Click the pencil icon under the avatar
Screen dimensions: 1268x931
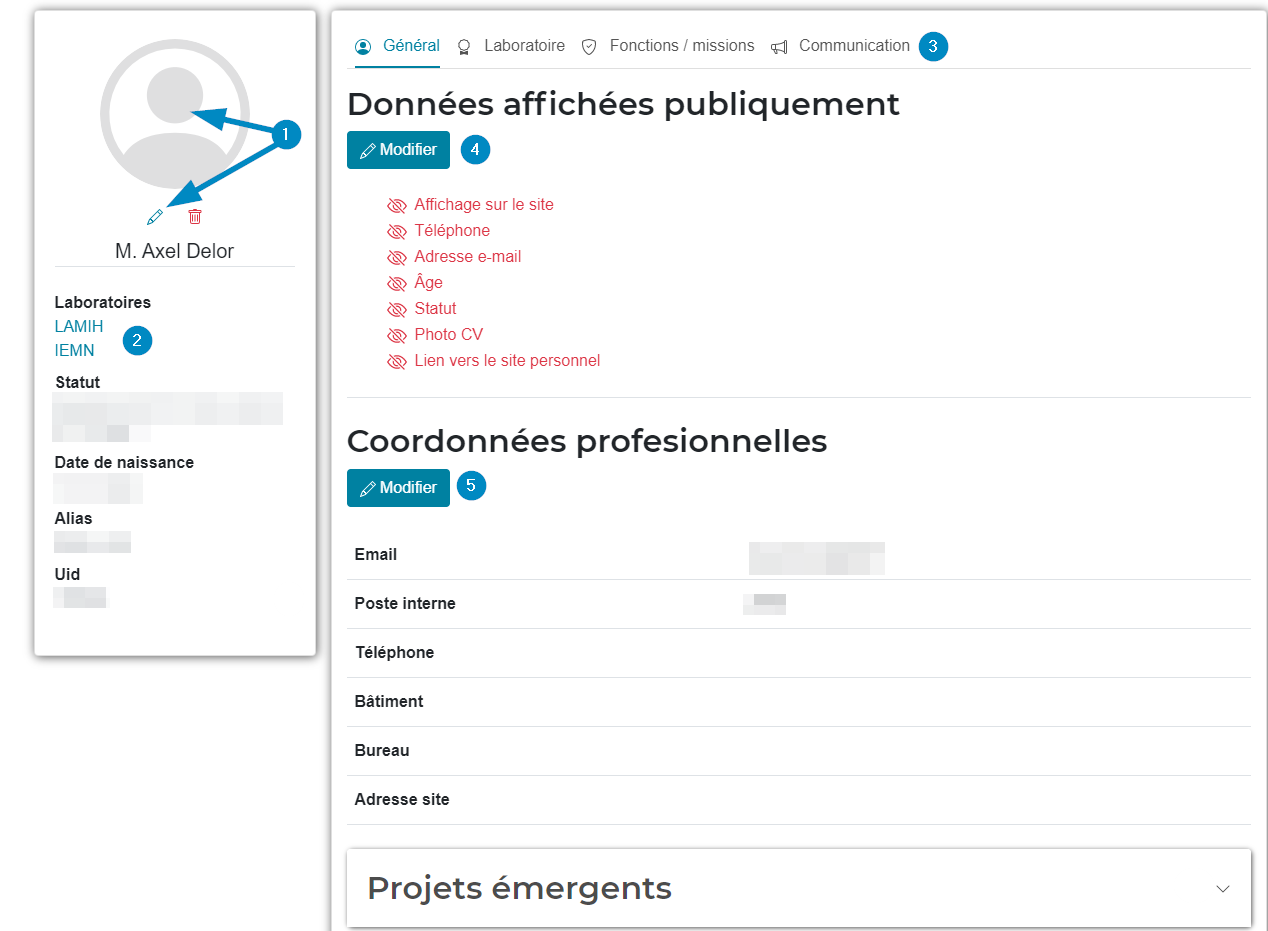click(154, 216)
